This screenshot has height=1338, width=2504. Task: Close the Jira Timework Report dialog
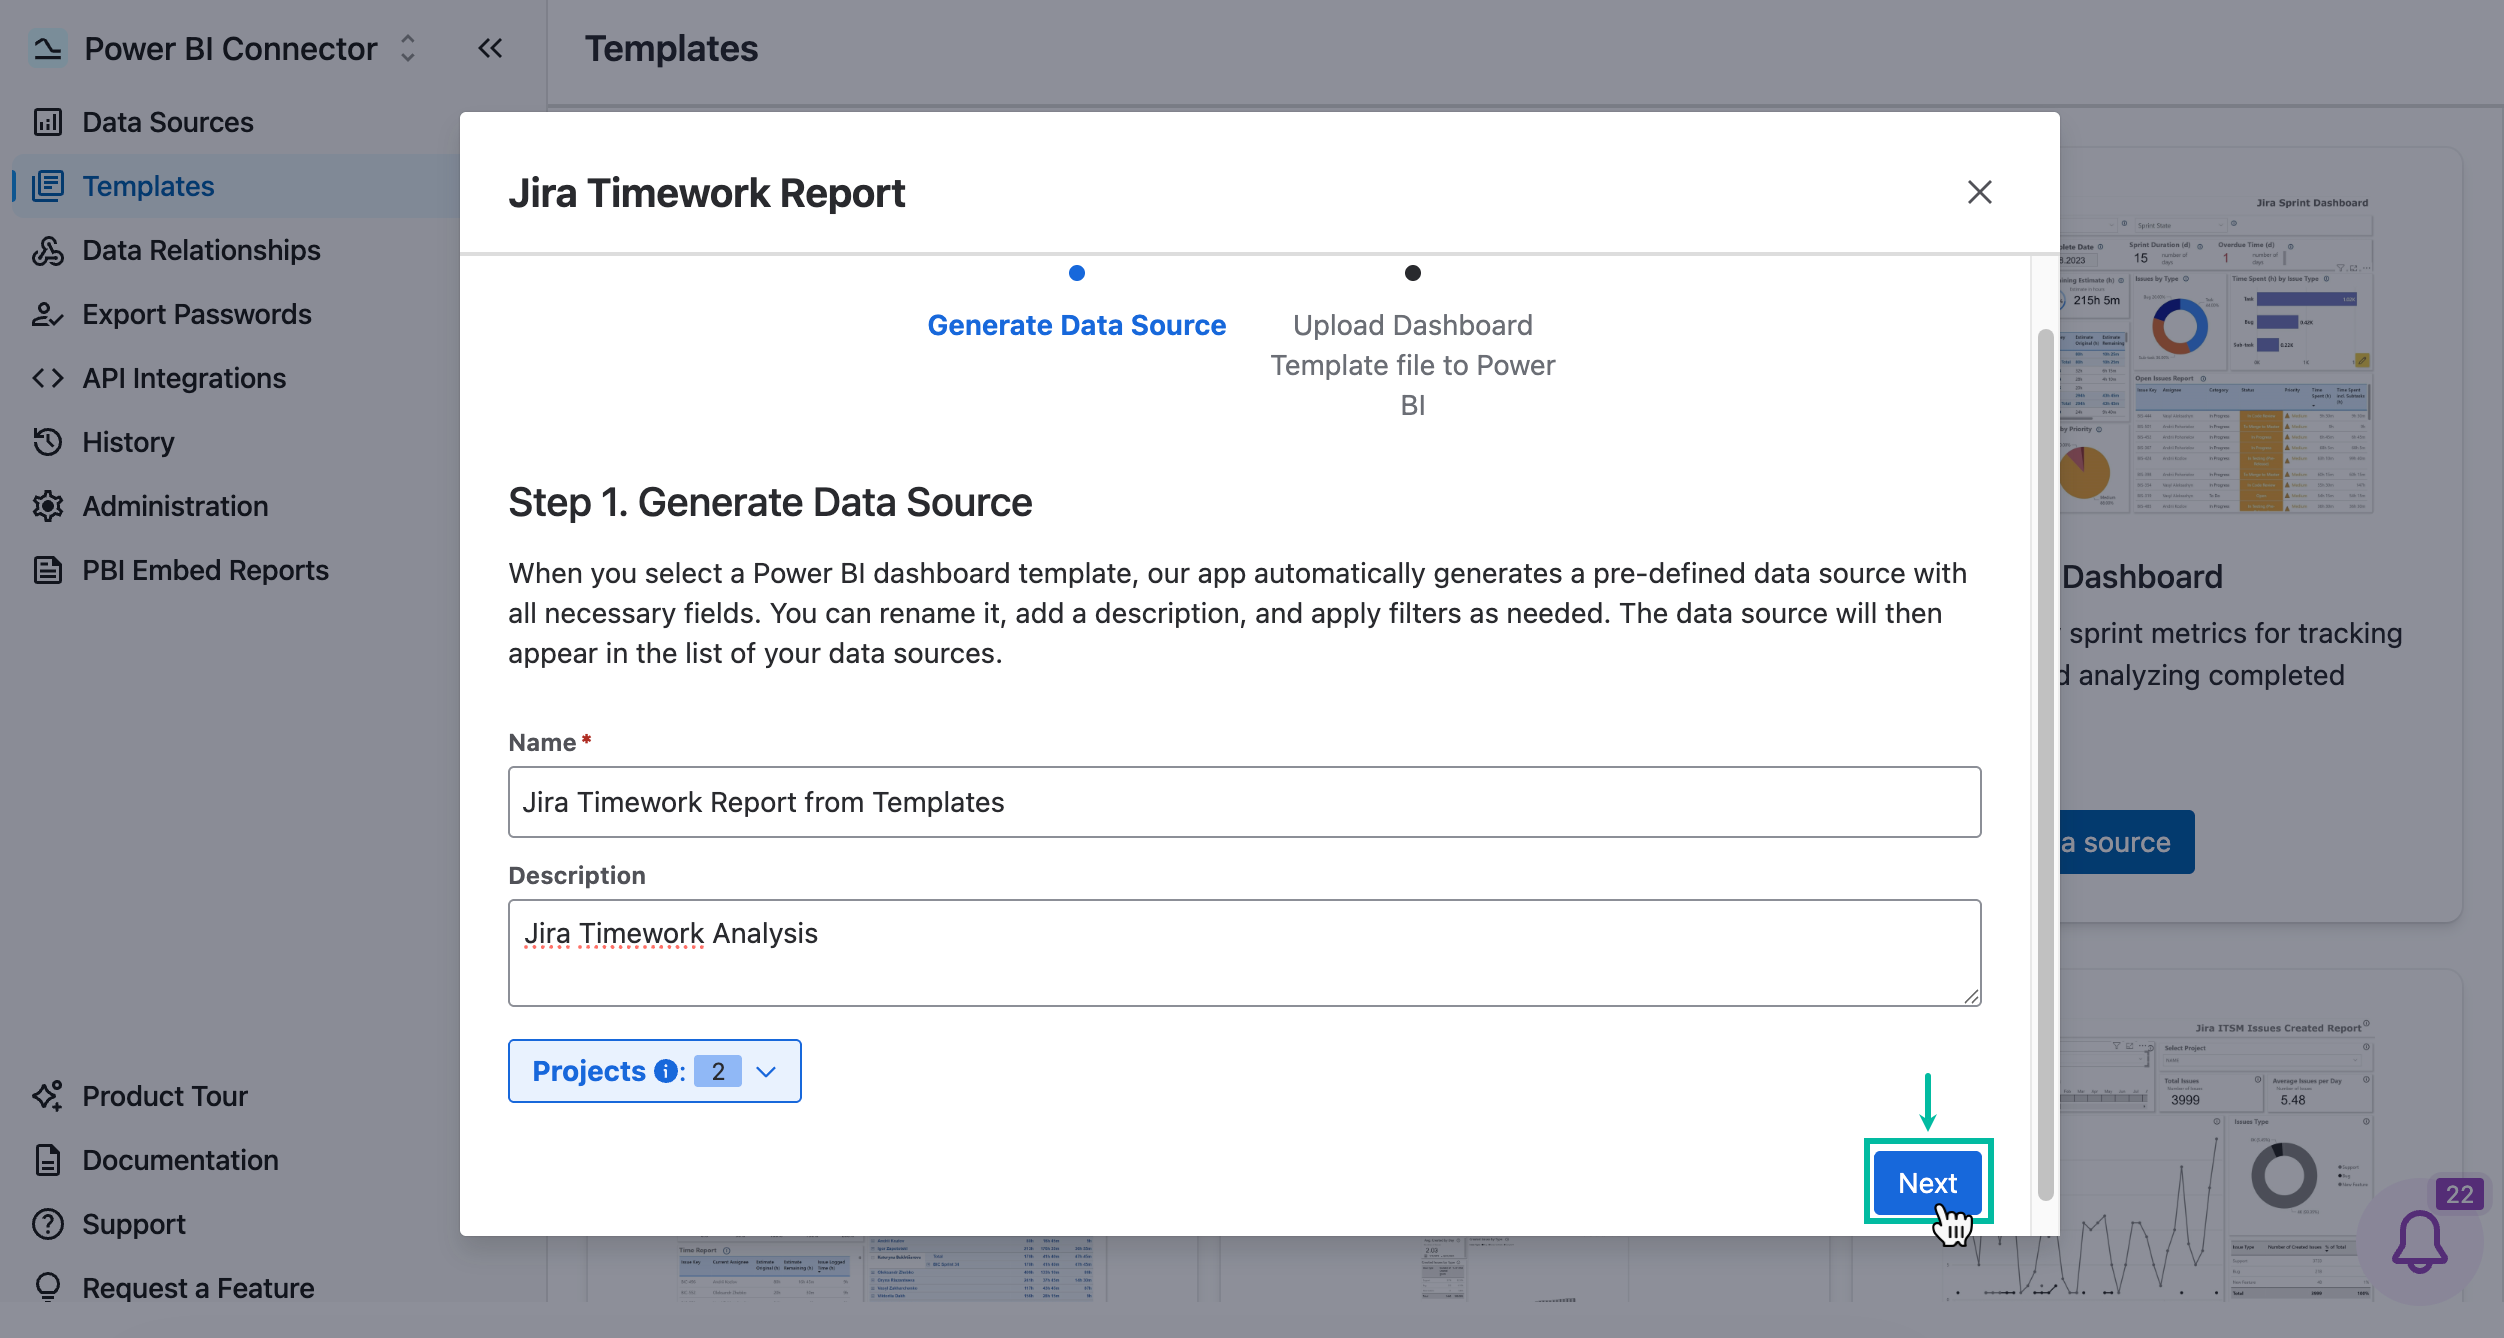1980,192
